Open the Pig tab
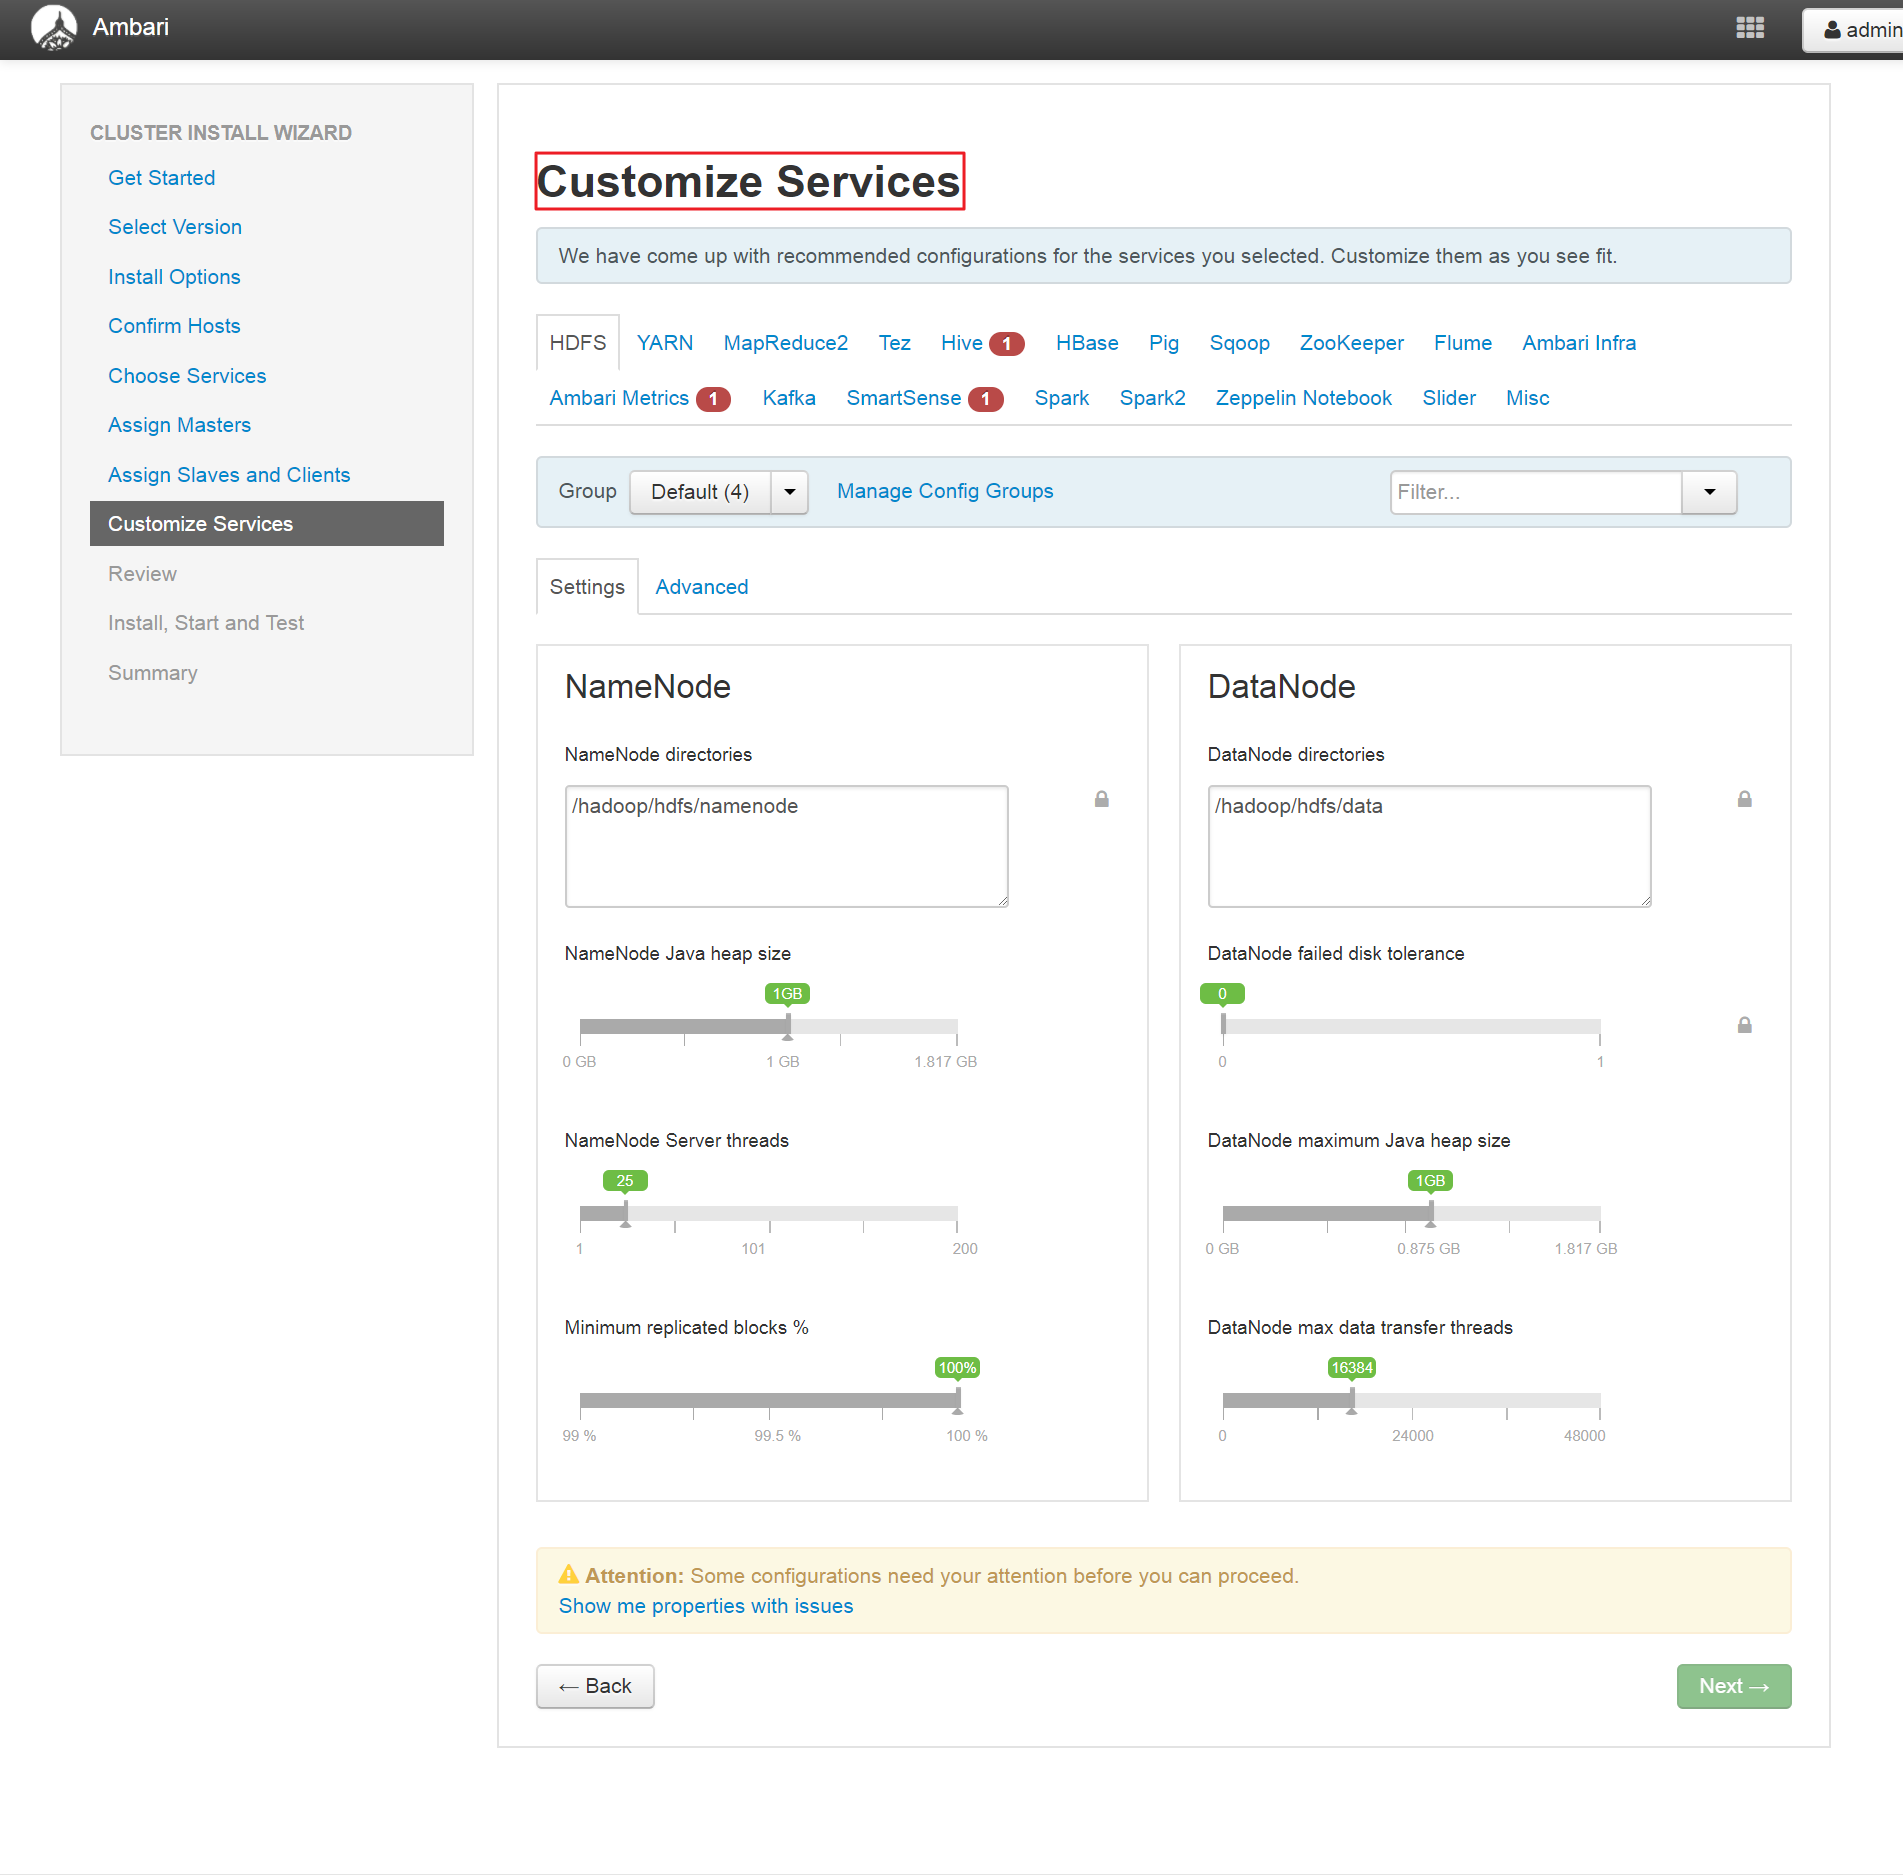 [x=1164, y=343]
